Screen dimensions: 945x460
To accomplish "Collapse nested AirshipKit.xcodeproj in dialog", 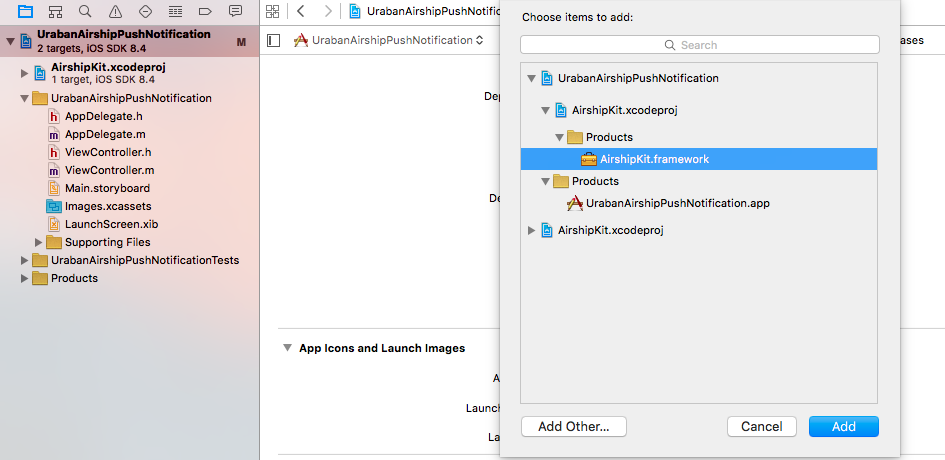I will click(x=545, y=110).
